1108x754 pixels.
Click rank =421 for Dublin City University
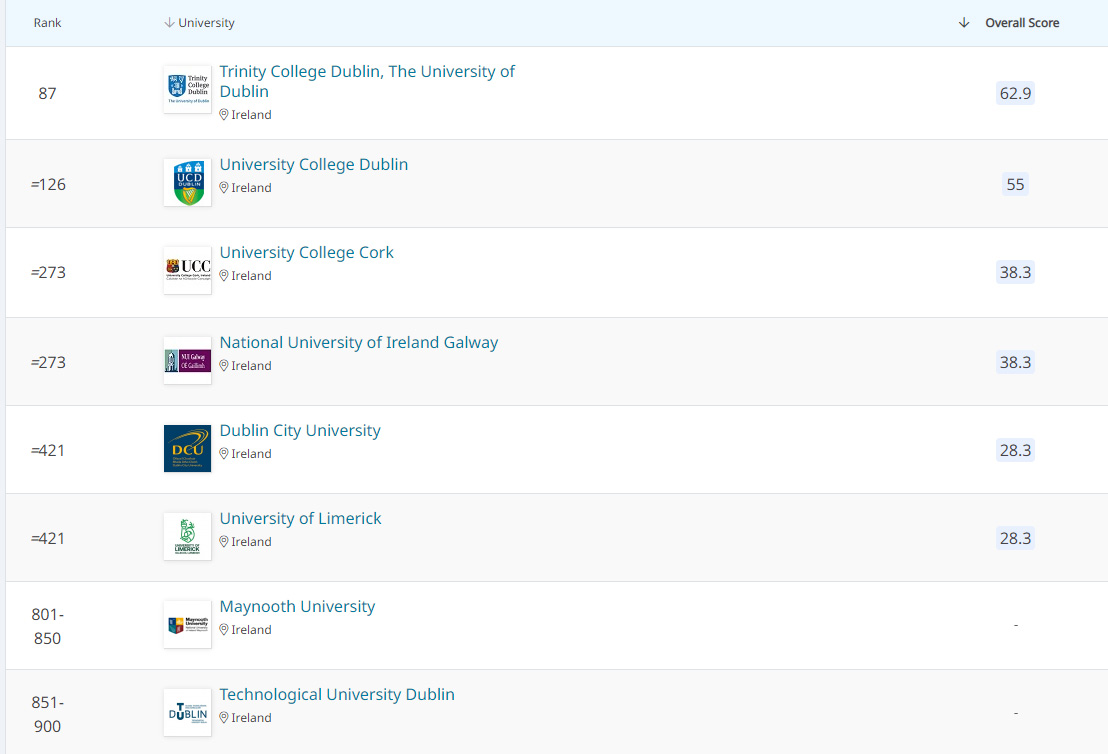[48, 450]
